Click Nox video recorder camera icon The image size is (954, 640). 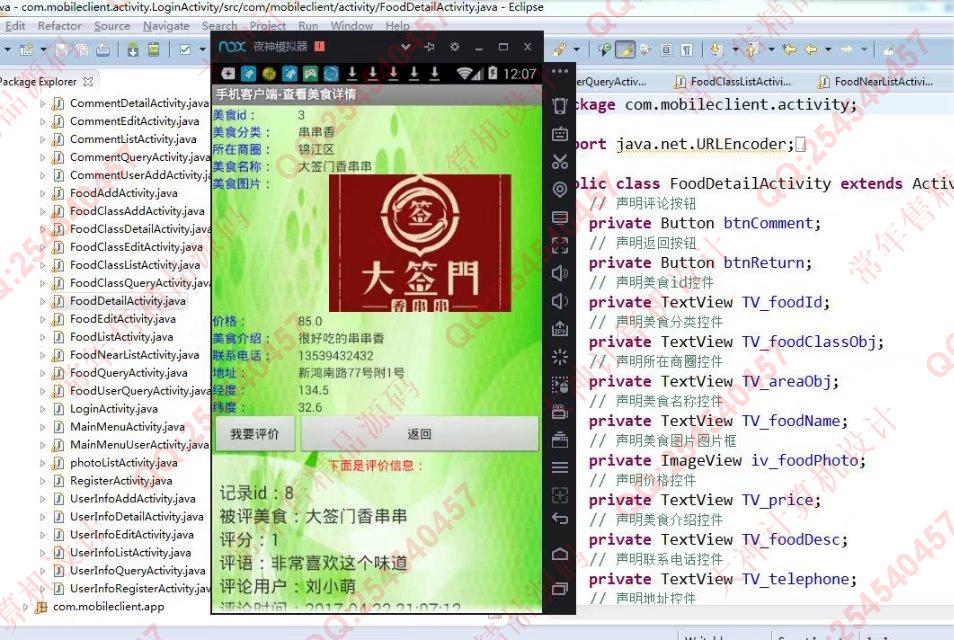560,412
